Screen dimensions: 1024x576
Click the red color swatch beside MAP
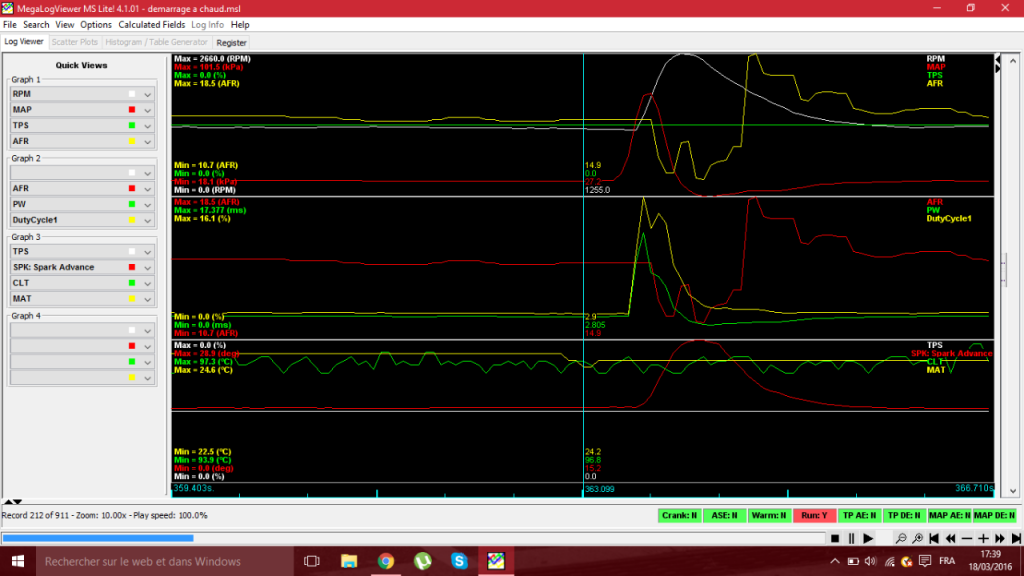[132, 110]
